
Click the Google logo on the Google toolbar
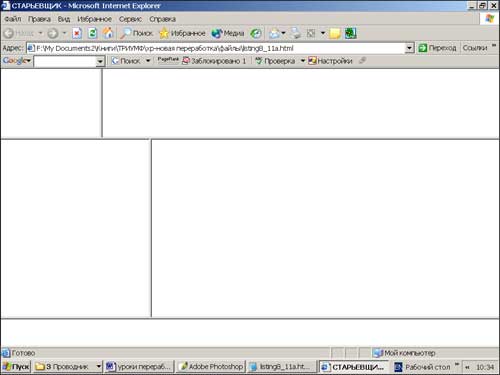click(x=14, y=61)
